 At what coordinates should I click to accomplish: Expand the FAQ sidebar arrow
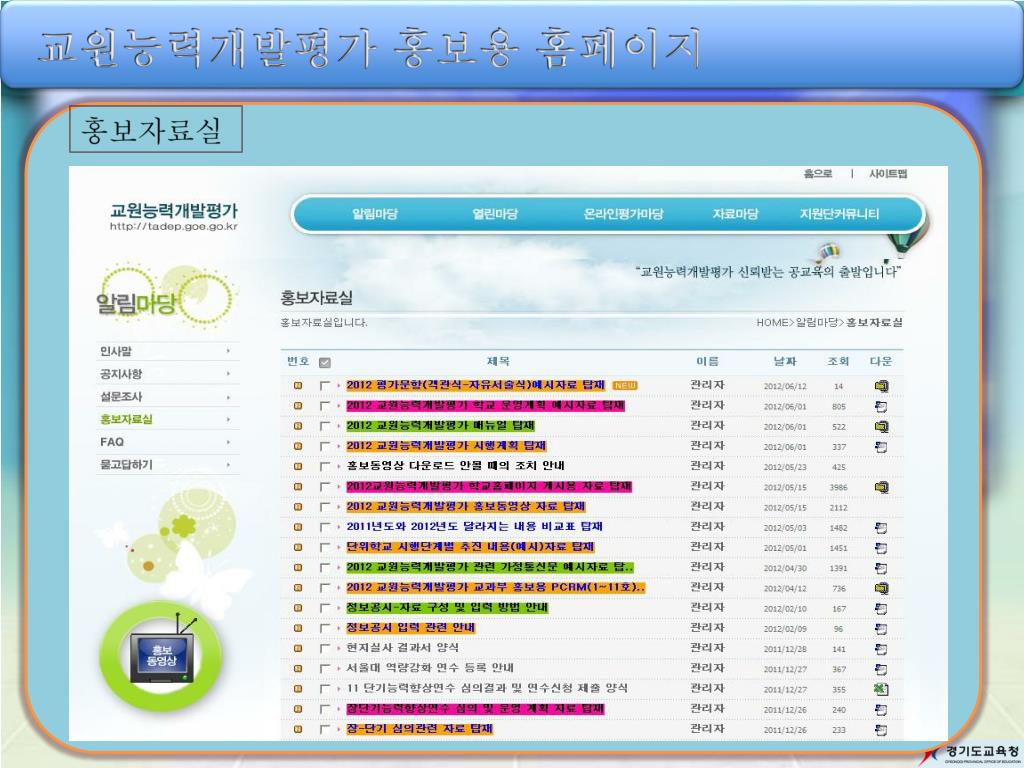228,442
